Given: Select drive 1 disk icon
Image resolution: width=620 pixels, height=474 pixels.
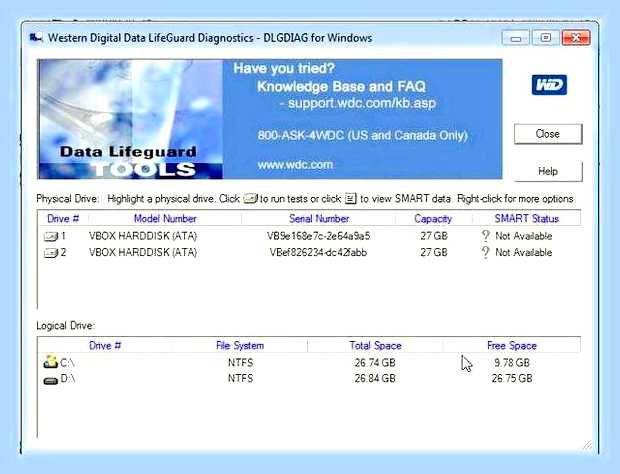Looking at the screenshot, I should tap(51, 236).
